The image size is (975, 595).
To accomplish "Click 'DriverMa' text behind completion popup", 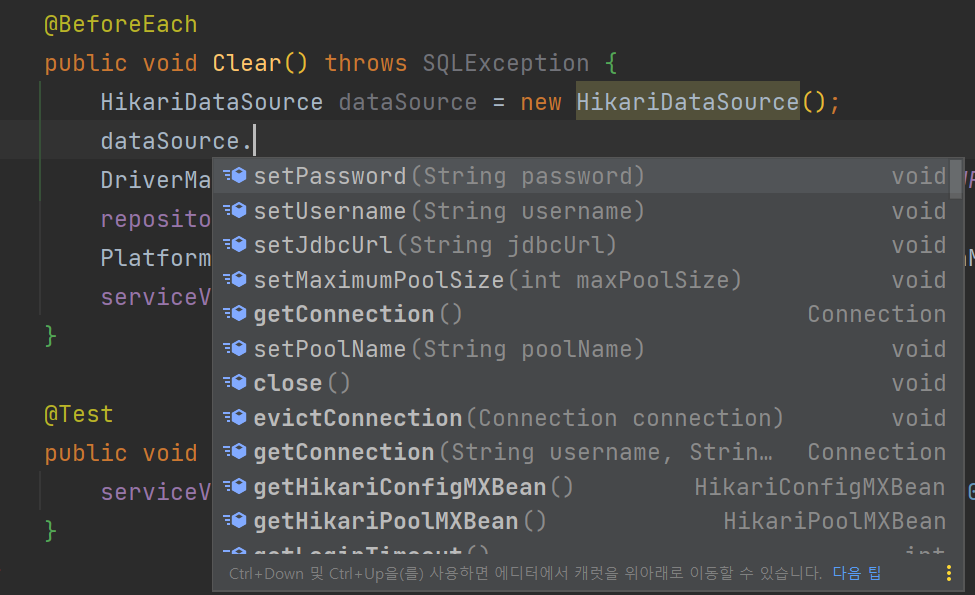I will pyautogui.click(x=156, y=180).
